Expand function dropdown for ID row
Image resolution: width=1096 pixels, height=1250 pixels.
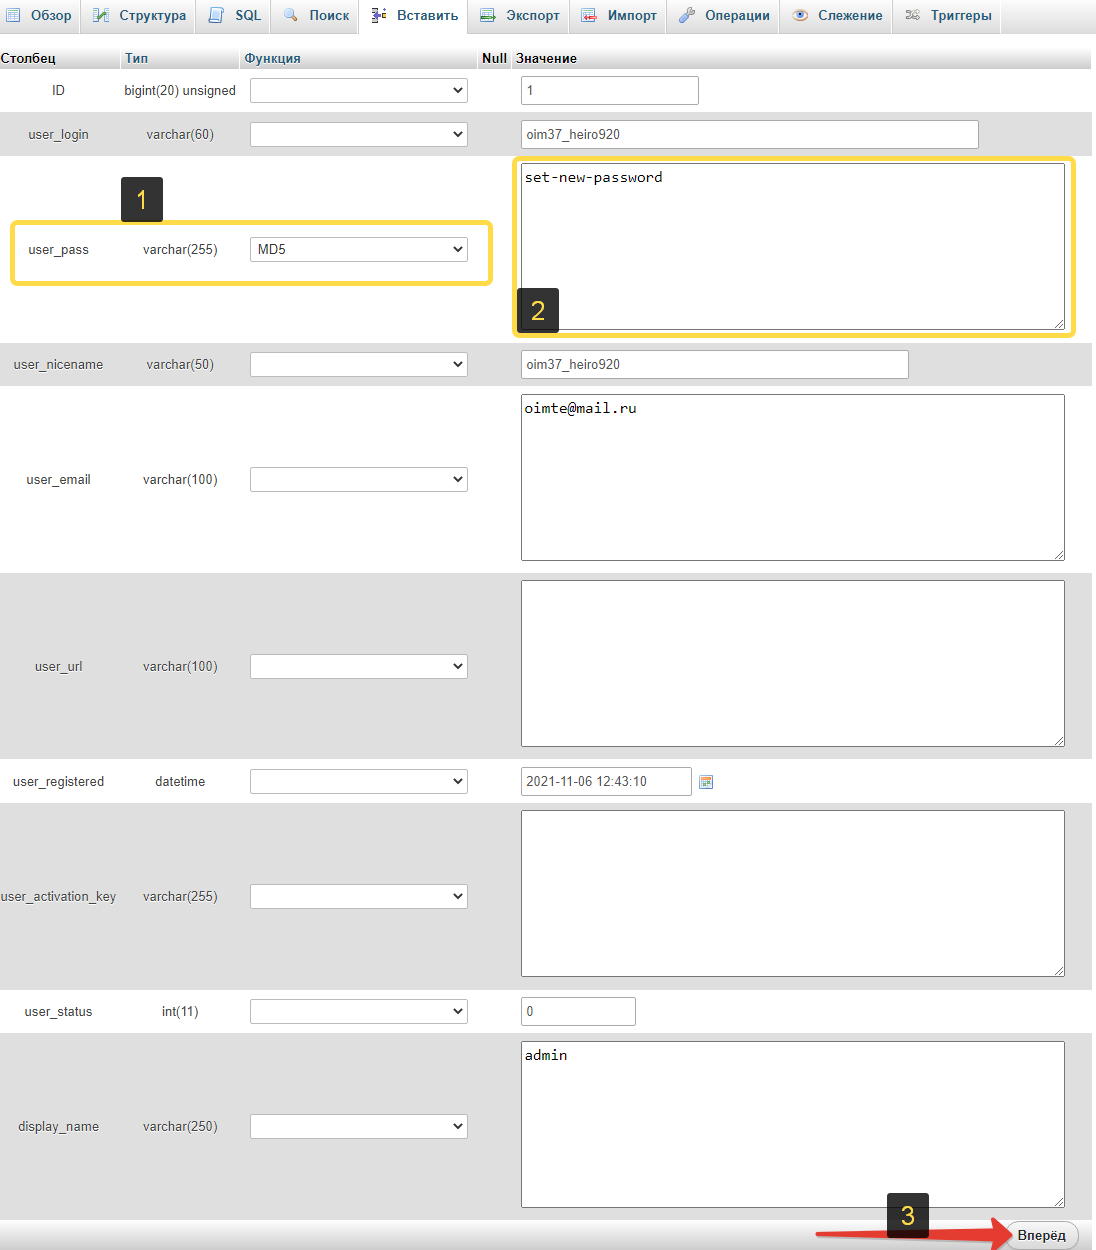point(359,90)
